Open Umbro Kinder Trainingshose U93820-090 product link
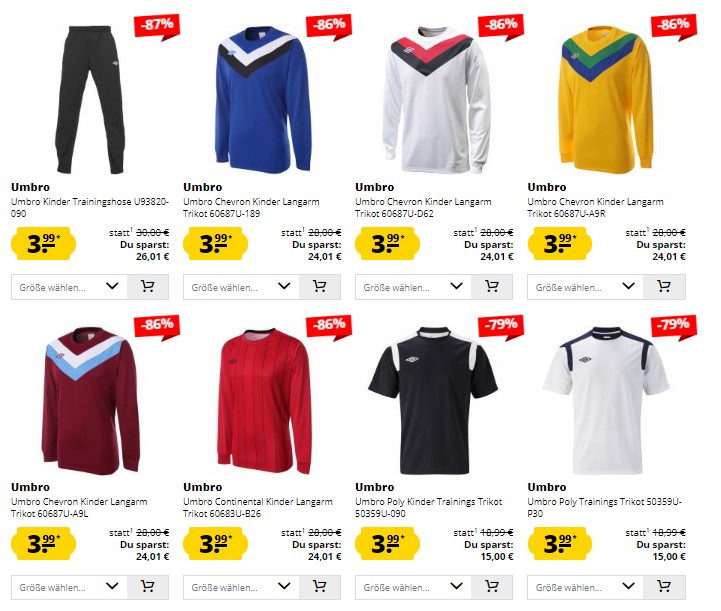The width and height of the screenshot is (721, 611). [90, 207]
